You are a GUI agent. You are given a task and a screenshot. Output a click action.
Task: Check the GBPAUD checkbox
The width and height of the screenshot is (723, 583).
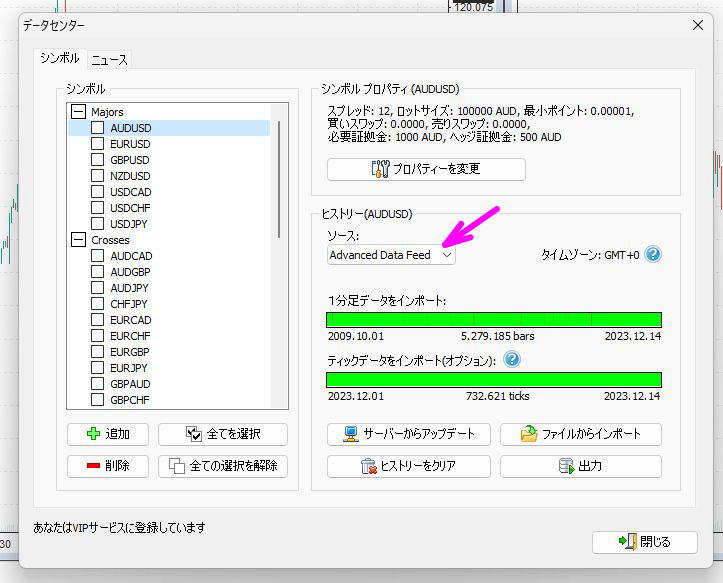coord(97,384)
